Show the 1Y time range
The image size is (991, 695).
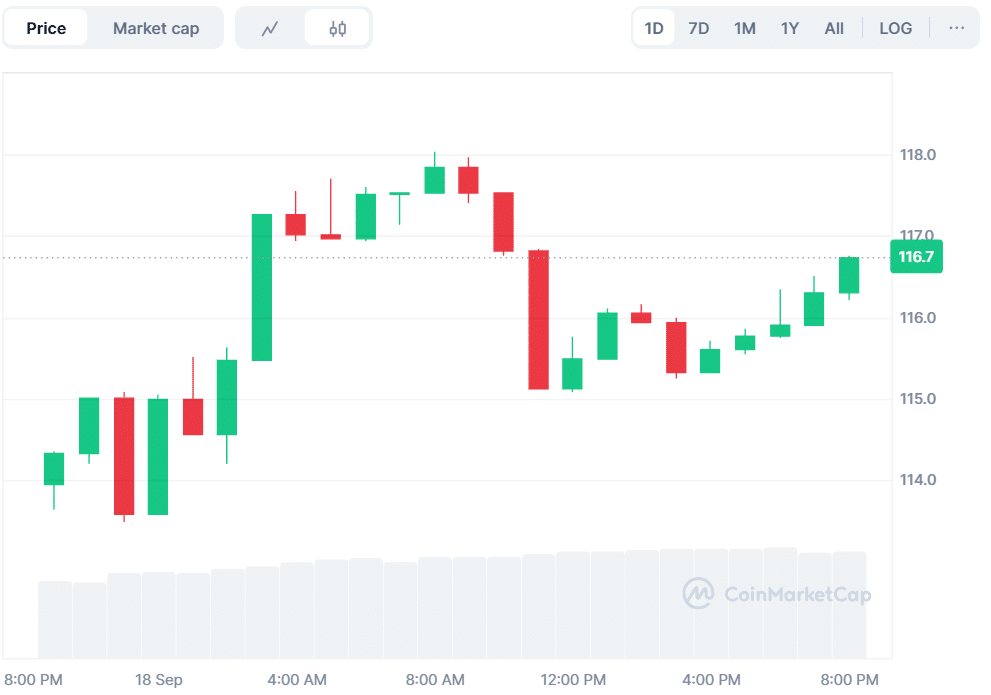tap(790, 28)
